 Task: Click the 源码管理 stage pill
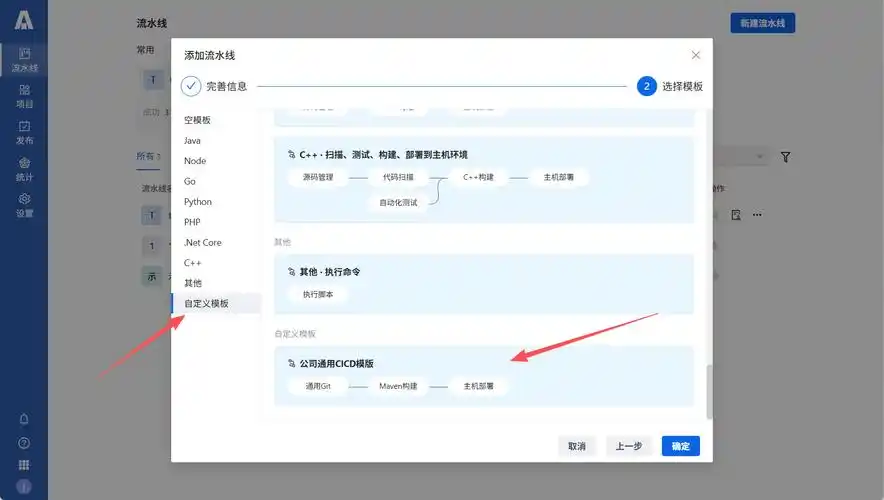[x=318, y=177]
